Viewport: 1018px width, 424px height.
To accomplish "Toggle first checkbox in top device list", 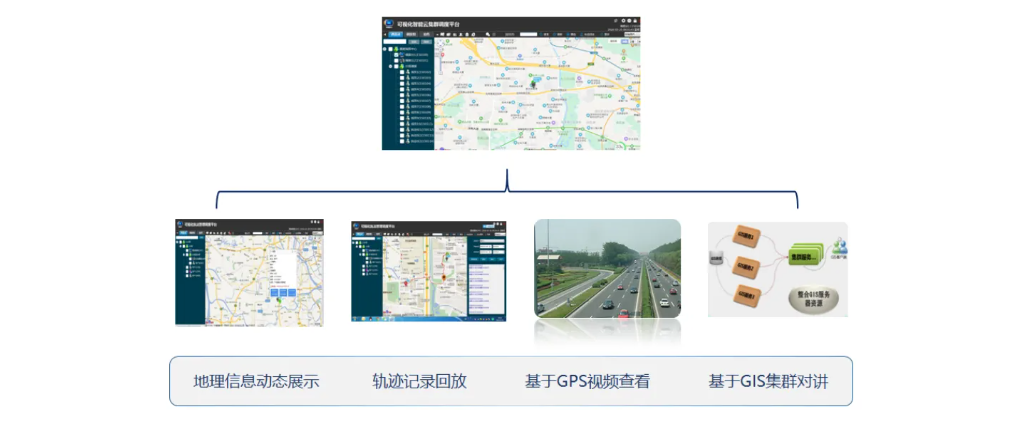I will tap(402, 72).
